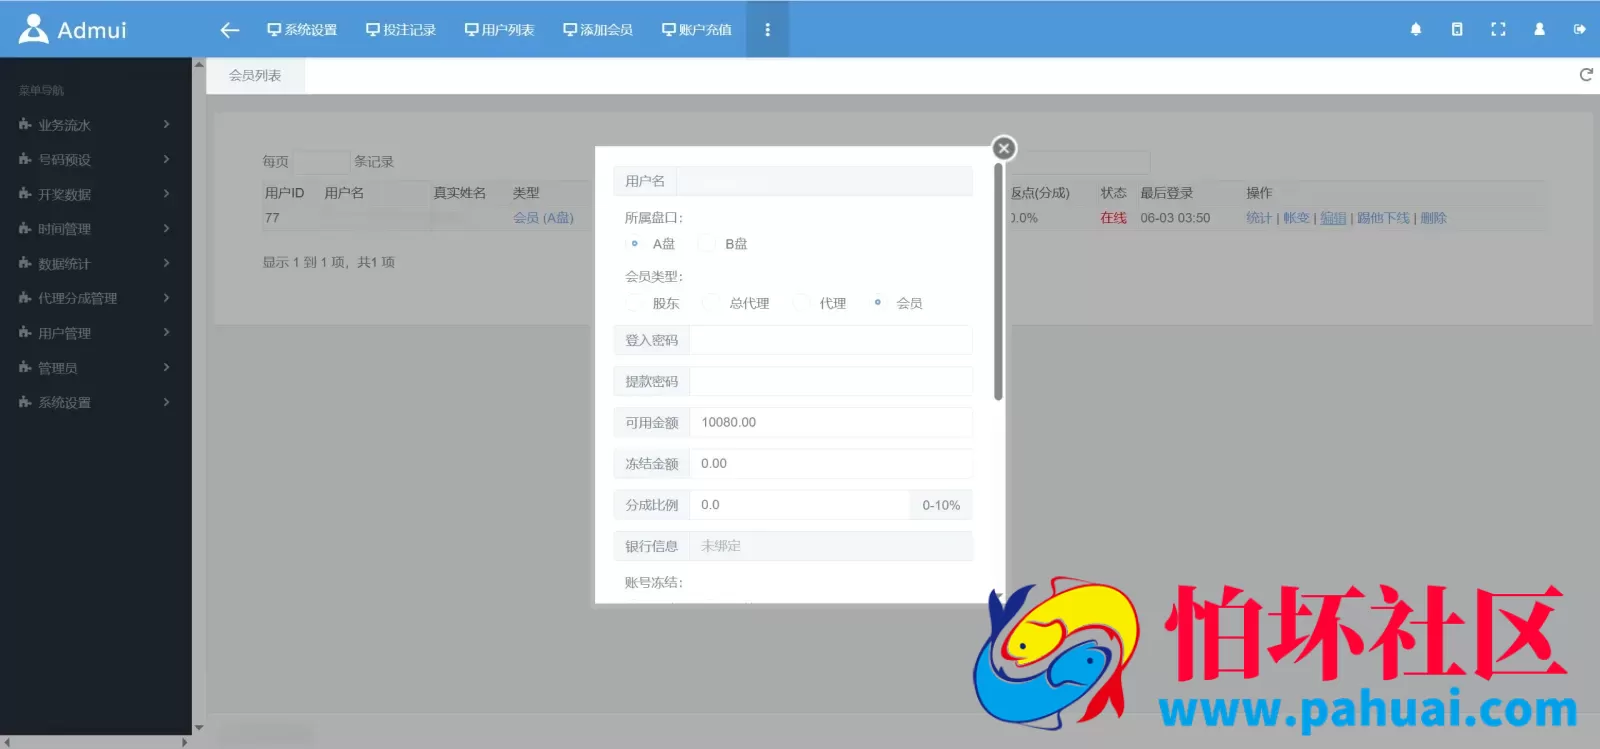Open 系统设置 in the top navigation
This screenshot has height=749, width=1600.
[x=302, y=30]
